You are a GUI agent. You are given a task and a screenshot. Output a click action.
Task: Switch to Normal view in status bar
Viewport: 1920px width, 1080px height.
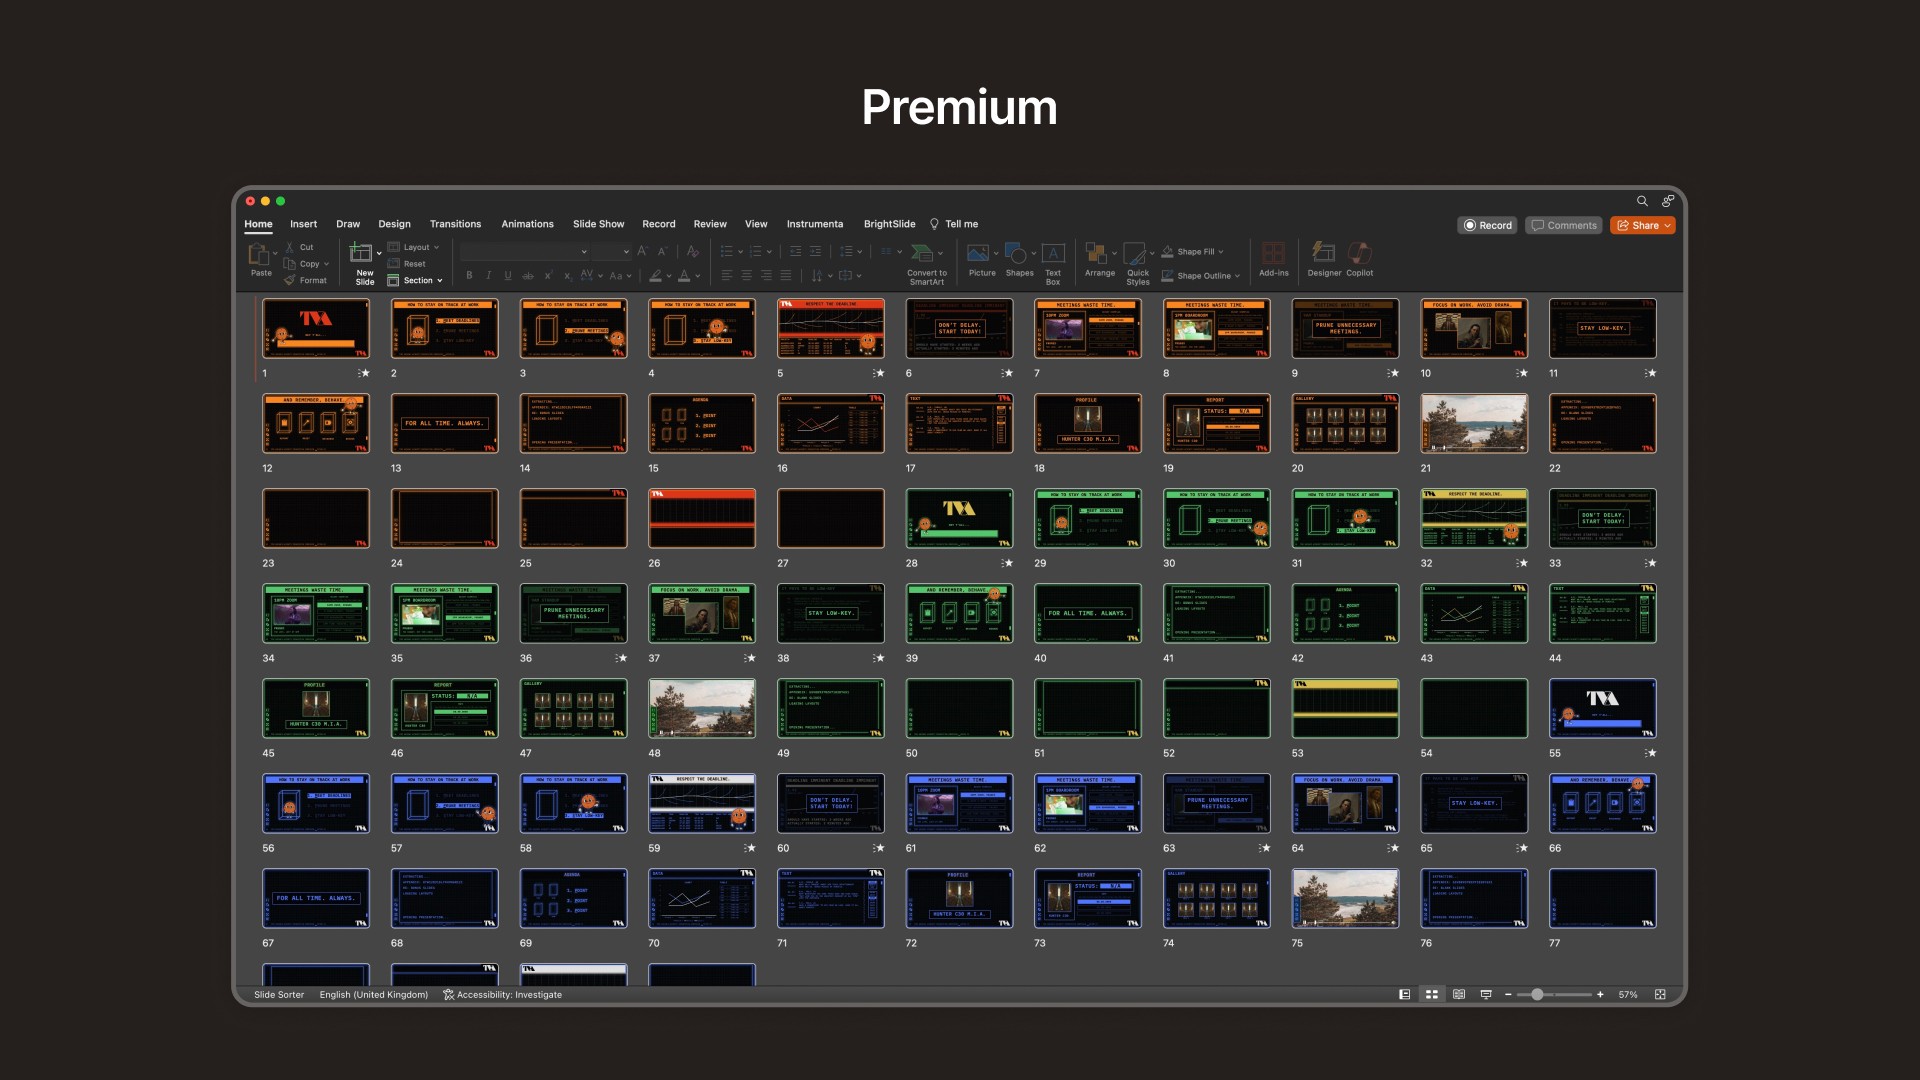(x=1404, y=995)
